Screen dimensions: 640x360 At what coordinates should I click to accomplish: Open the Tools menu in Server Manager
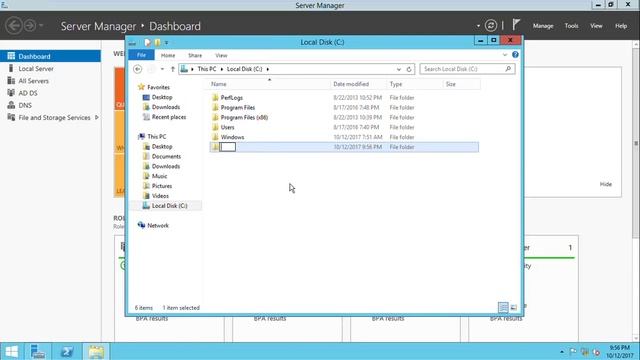click(x=571, y=26)
